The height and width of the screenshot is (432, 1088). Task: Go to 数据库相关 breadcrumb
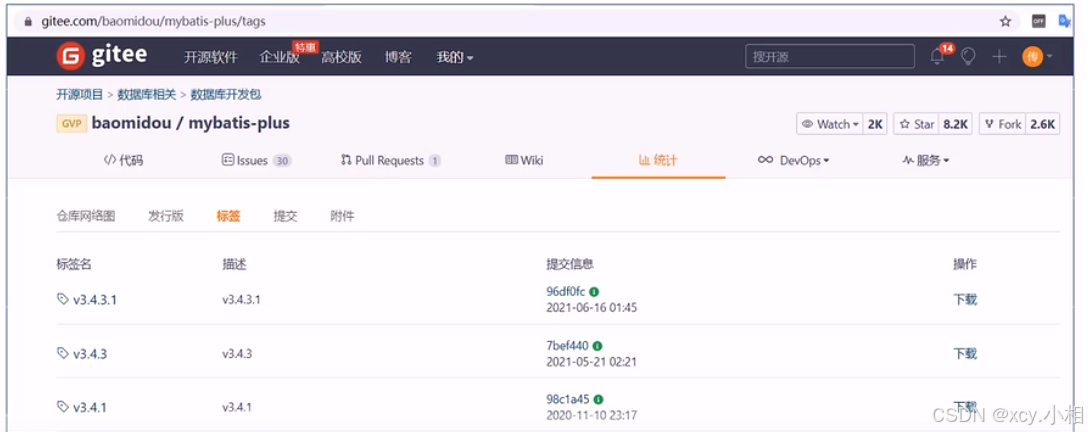click(x=147, y=94)
